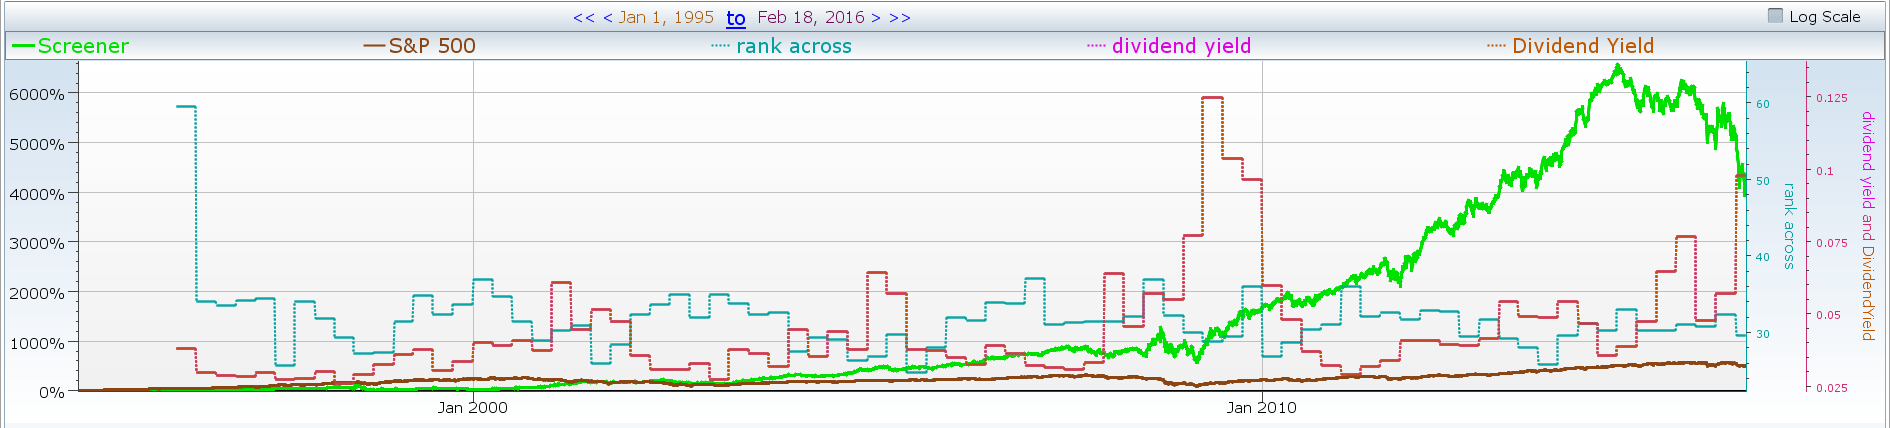Step back one period with < arrow
The height and width of the screenshot is (428, 1890).
[x=608, y=18]
